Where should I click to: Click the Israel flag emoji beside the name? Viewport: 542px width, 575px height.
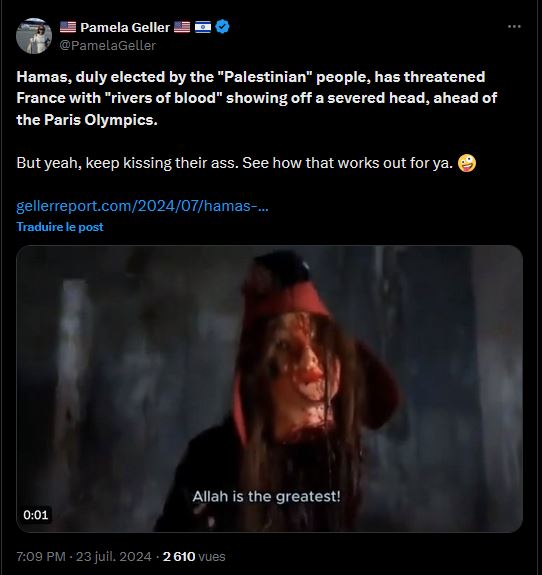coord(203,27)
